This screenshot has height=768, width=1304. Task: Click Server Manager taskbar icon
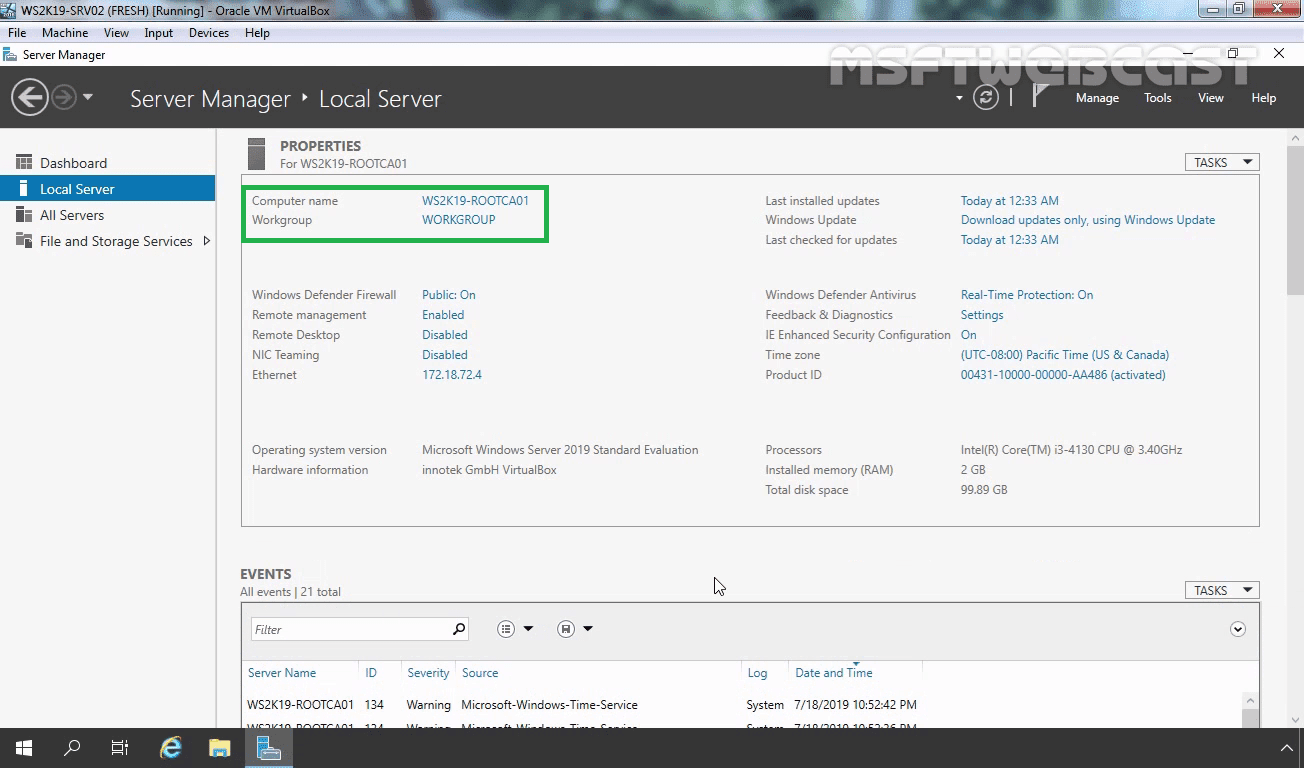coord(268,748)
